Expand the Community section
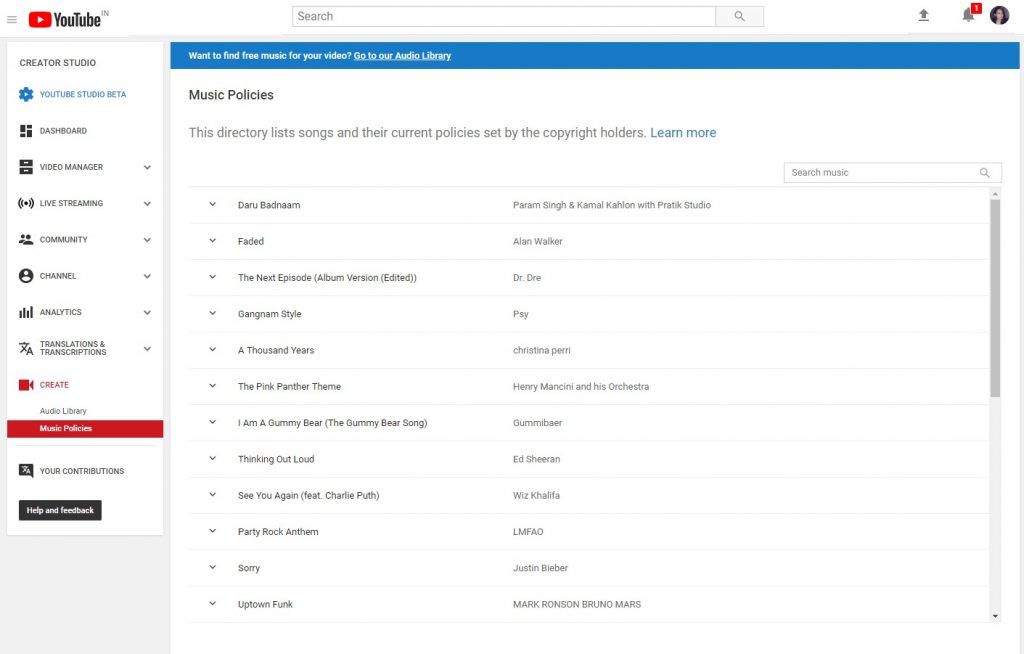The height and width of the screenshot is (654, 1024). (x=148, y=240)
